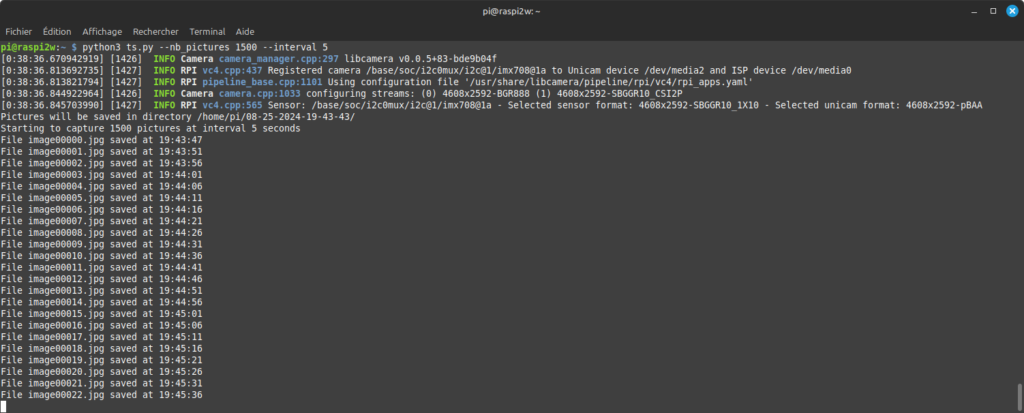Maximize the terminal window

click(x=993, y=11)
